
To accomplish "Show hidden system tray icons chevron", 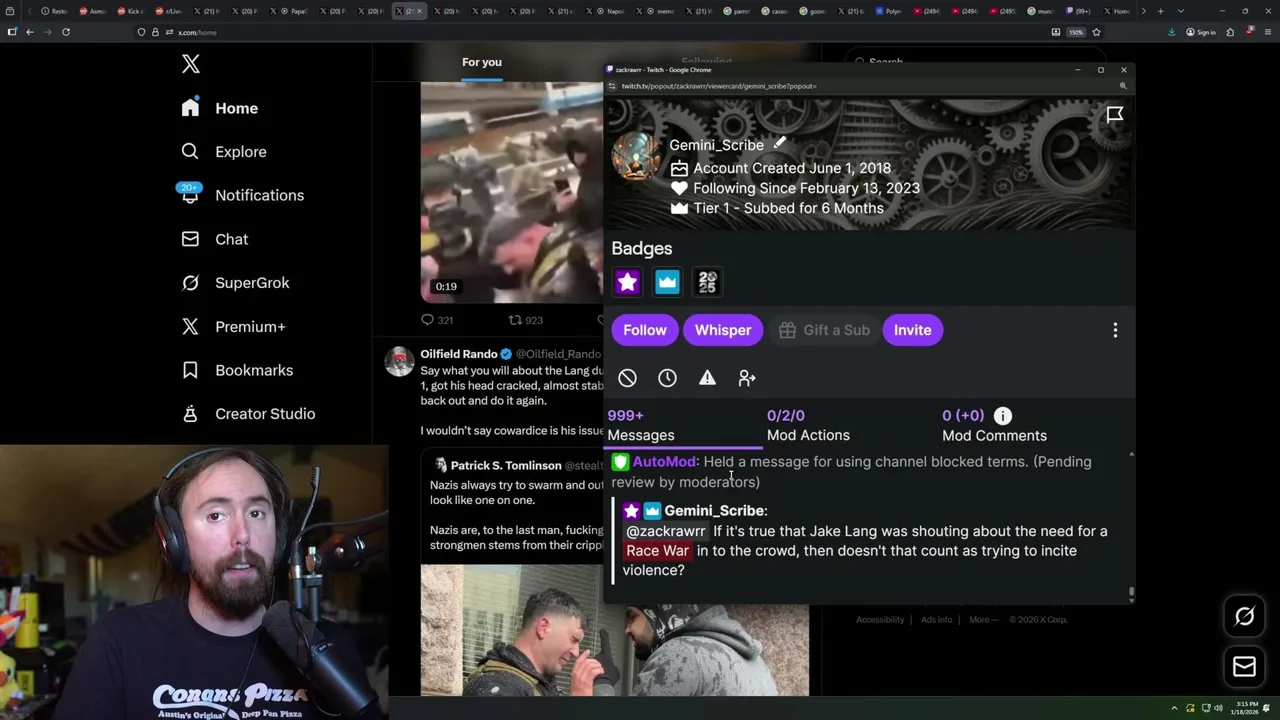I will (x=1175, y=708).
